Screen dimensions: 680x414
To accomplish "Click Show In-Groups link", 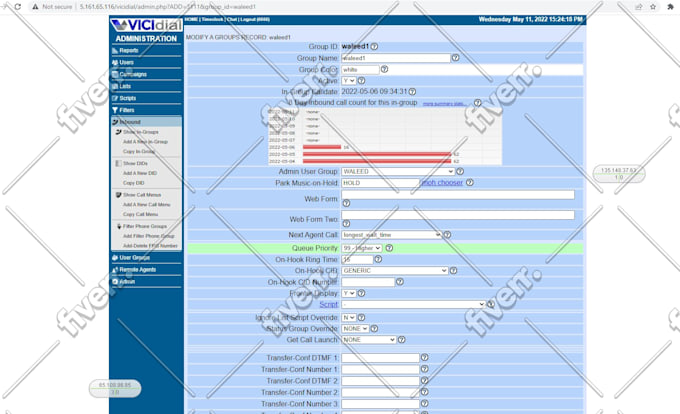I will pos(141,132).
